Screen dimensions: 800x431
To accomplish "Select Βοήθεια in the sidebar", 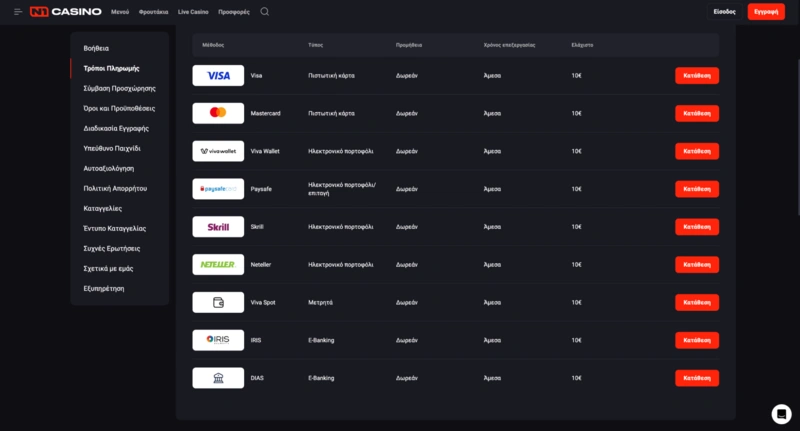I will (x=96, y=48).
